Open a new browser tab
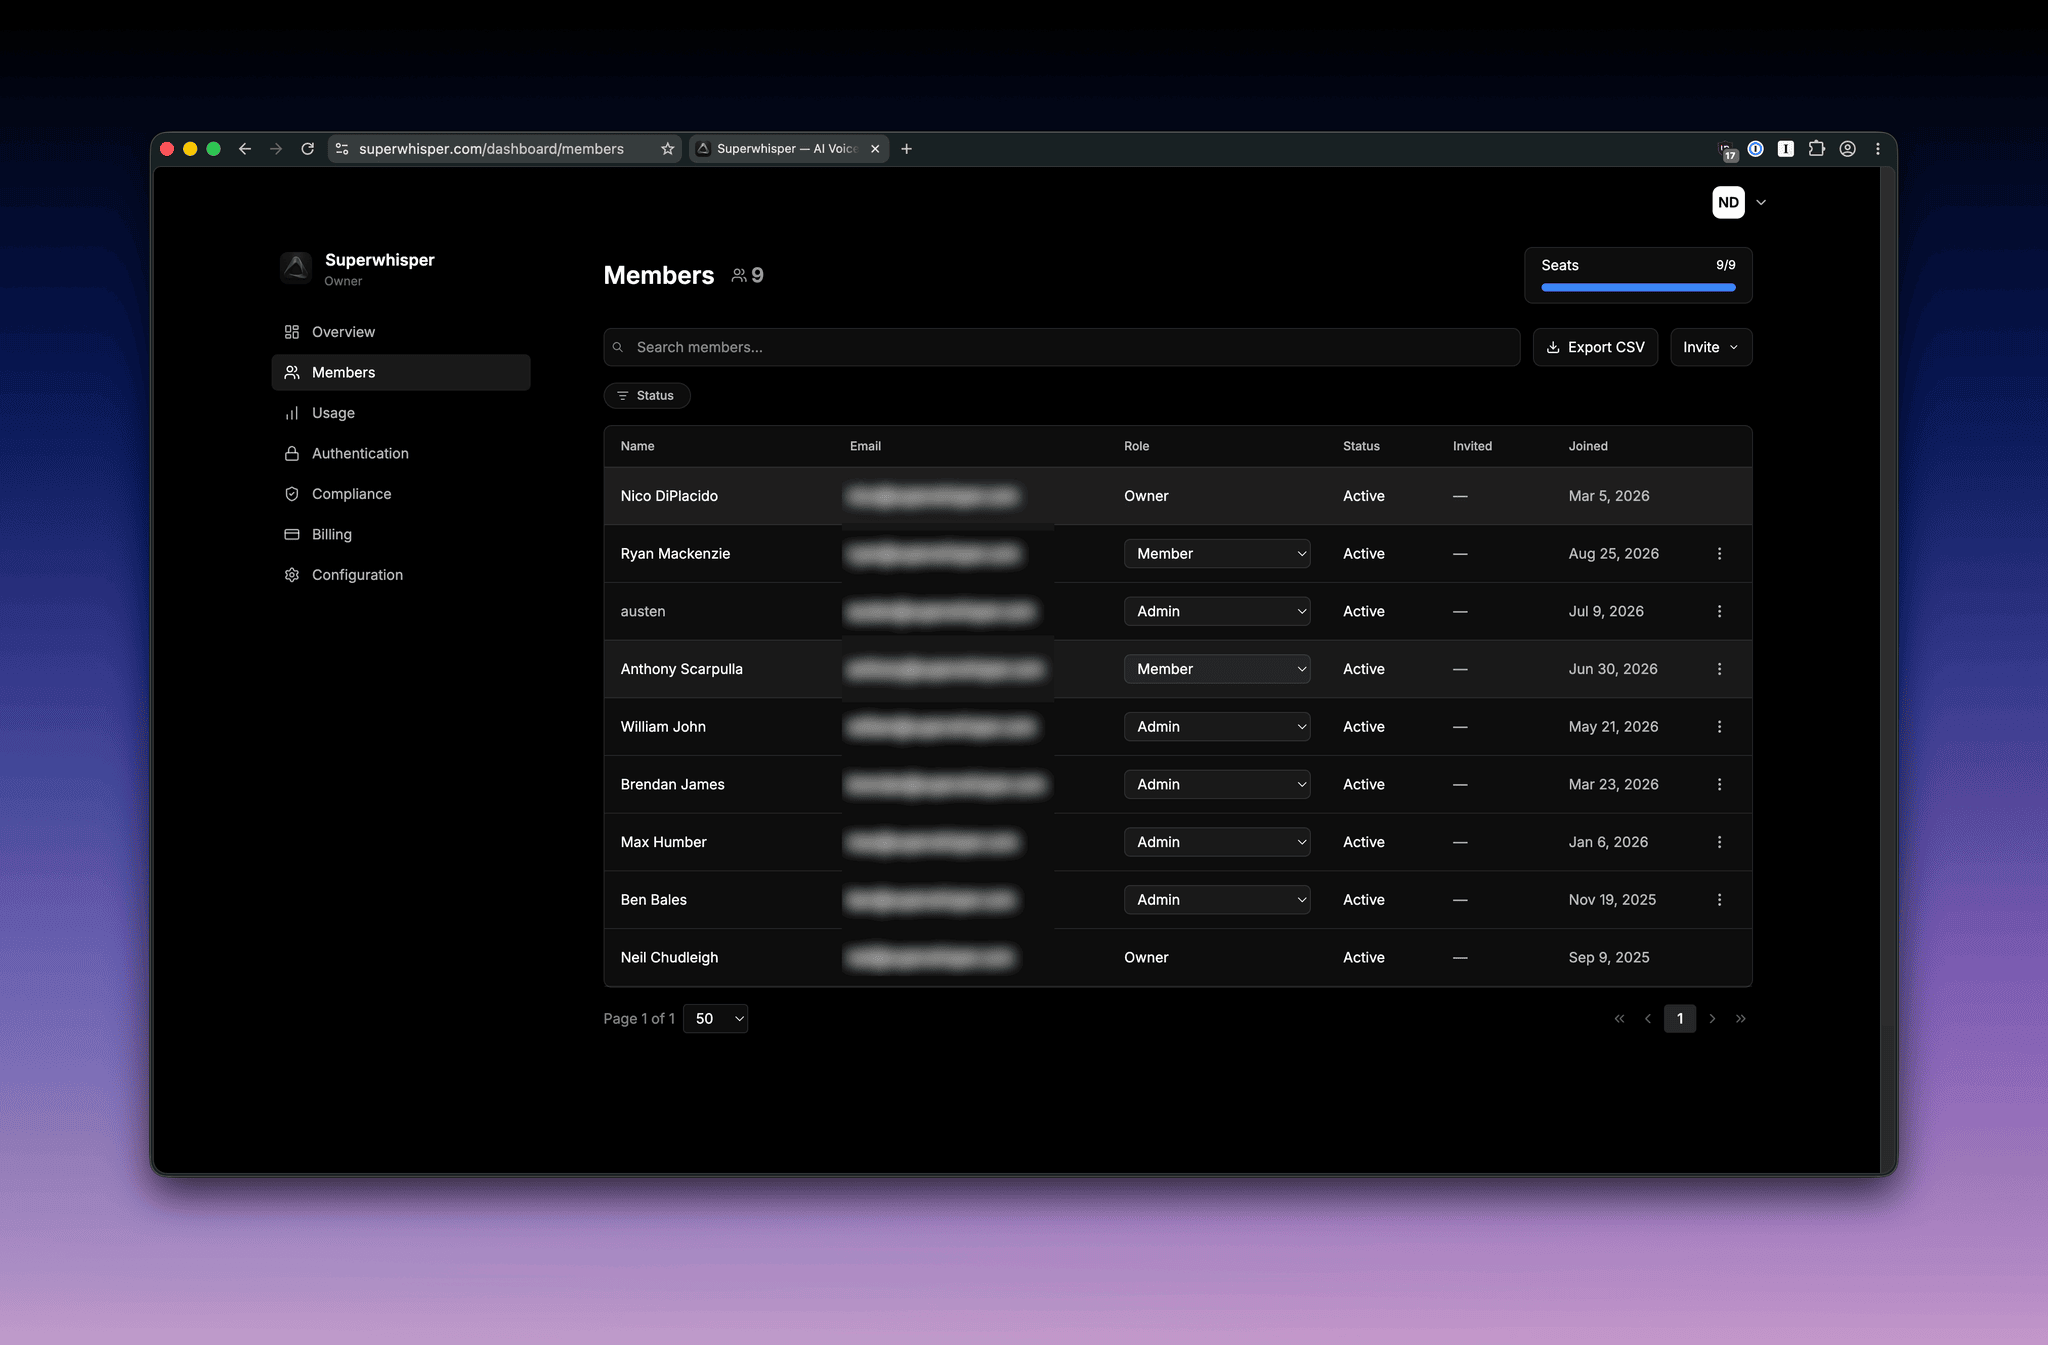The image size is (2048, 1345). (x=906, y=149)
